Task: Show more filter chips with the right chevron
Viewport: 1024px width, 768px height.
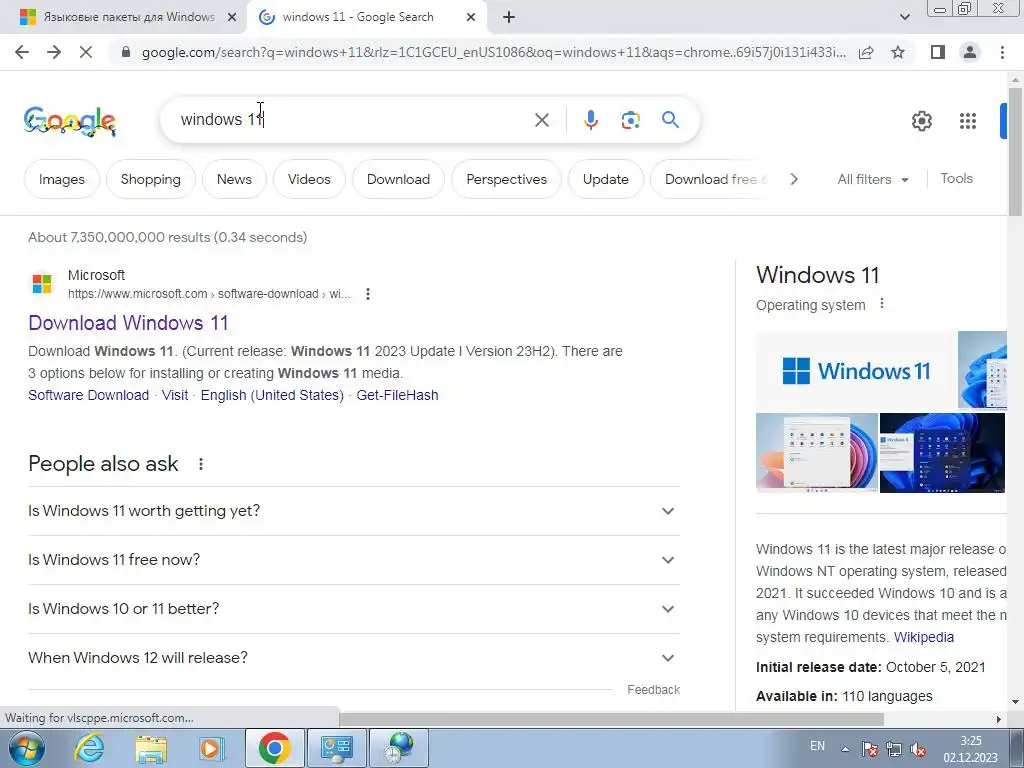Action: 793,179
